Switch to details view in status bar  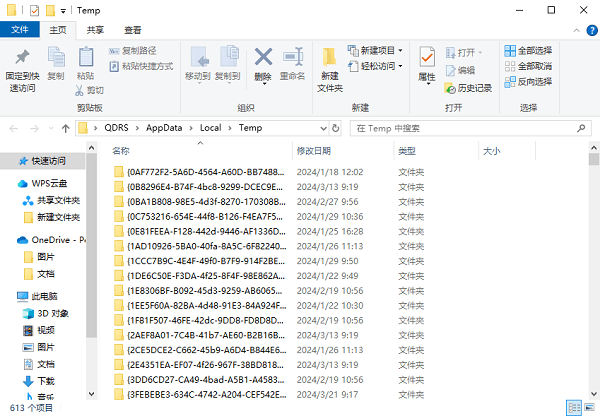click(x=572, y=408)
